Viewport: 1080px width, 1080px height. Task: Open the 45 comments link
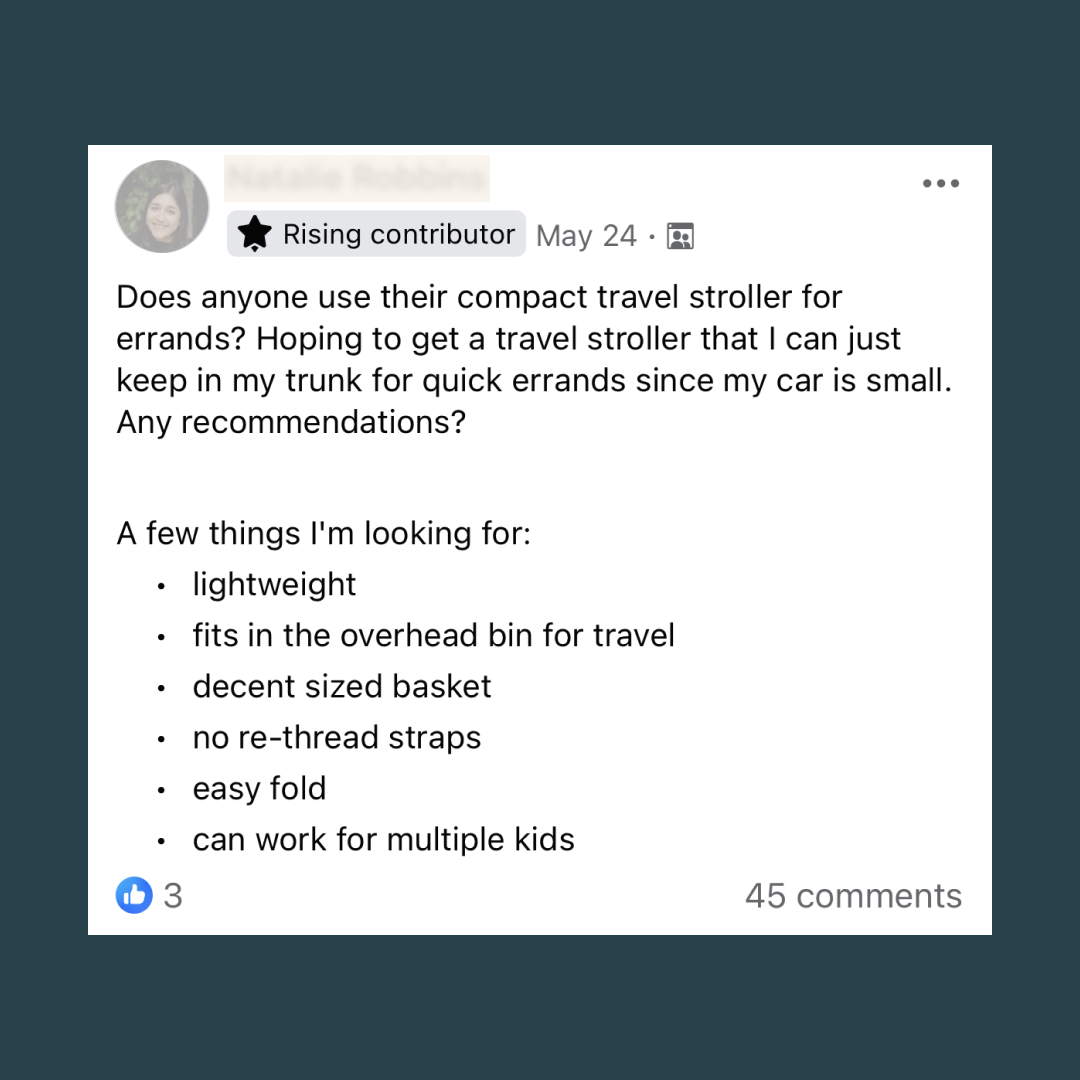(x=853, y=895)
